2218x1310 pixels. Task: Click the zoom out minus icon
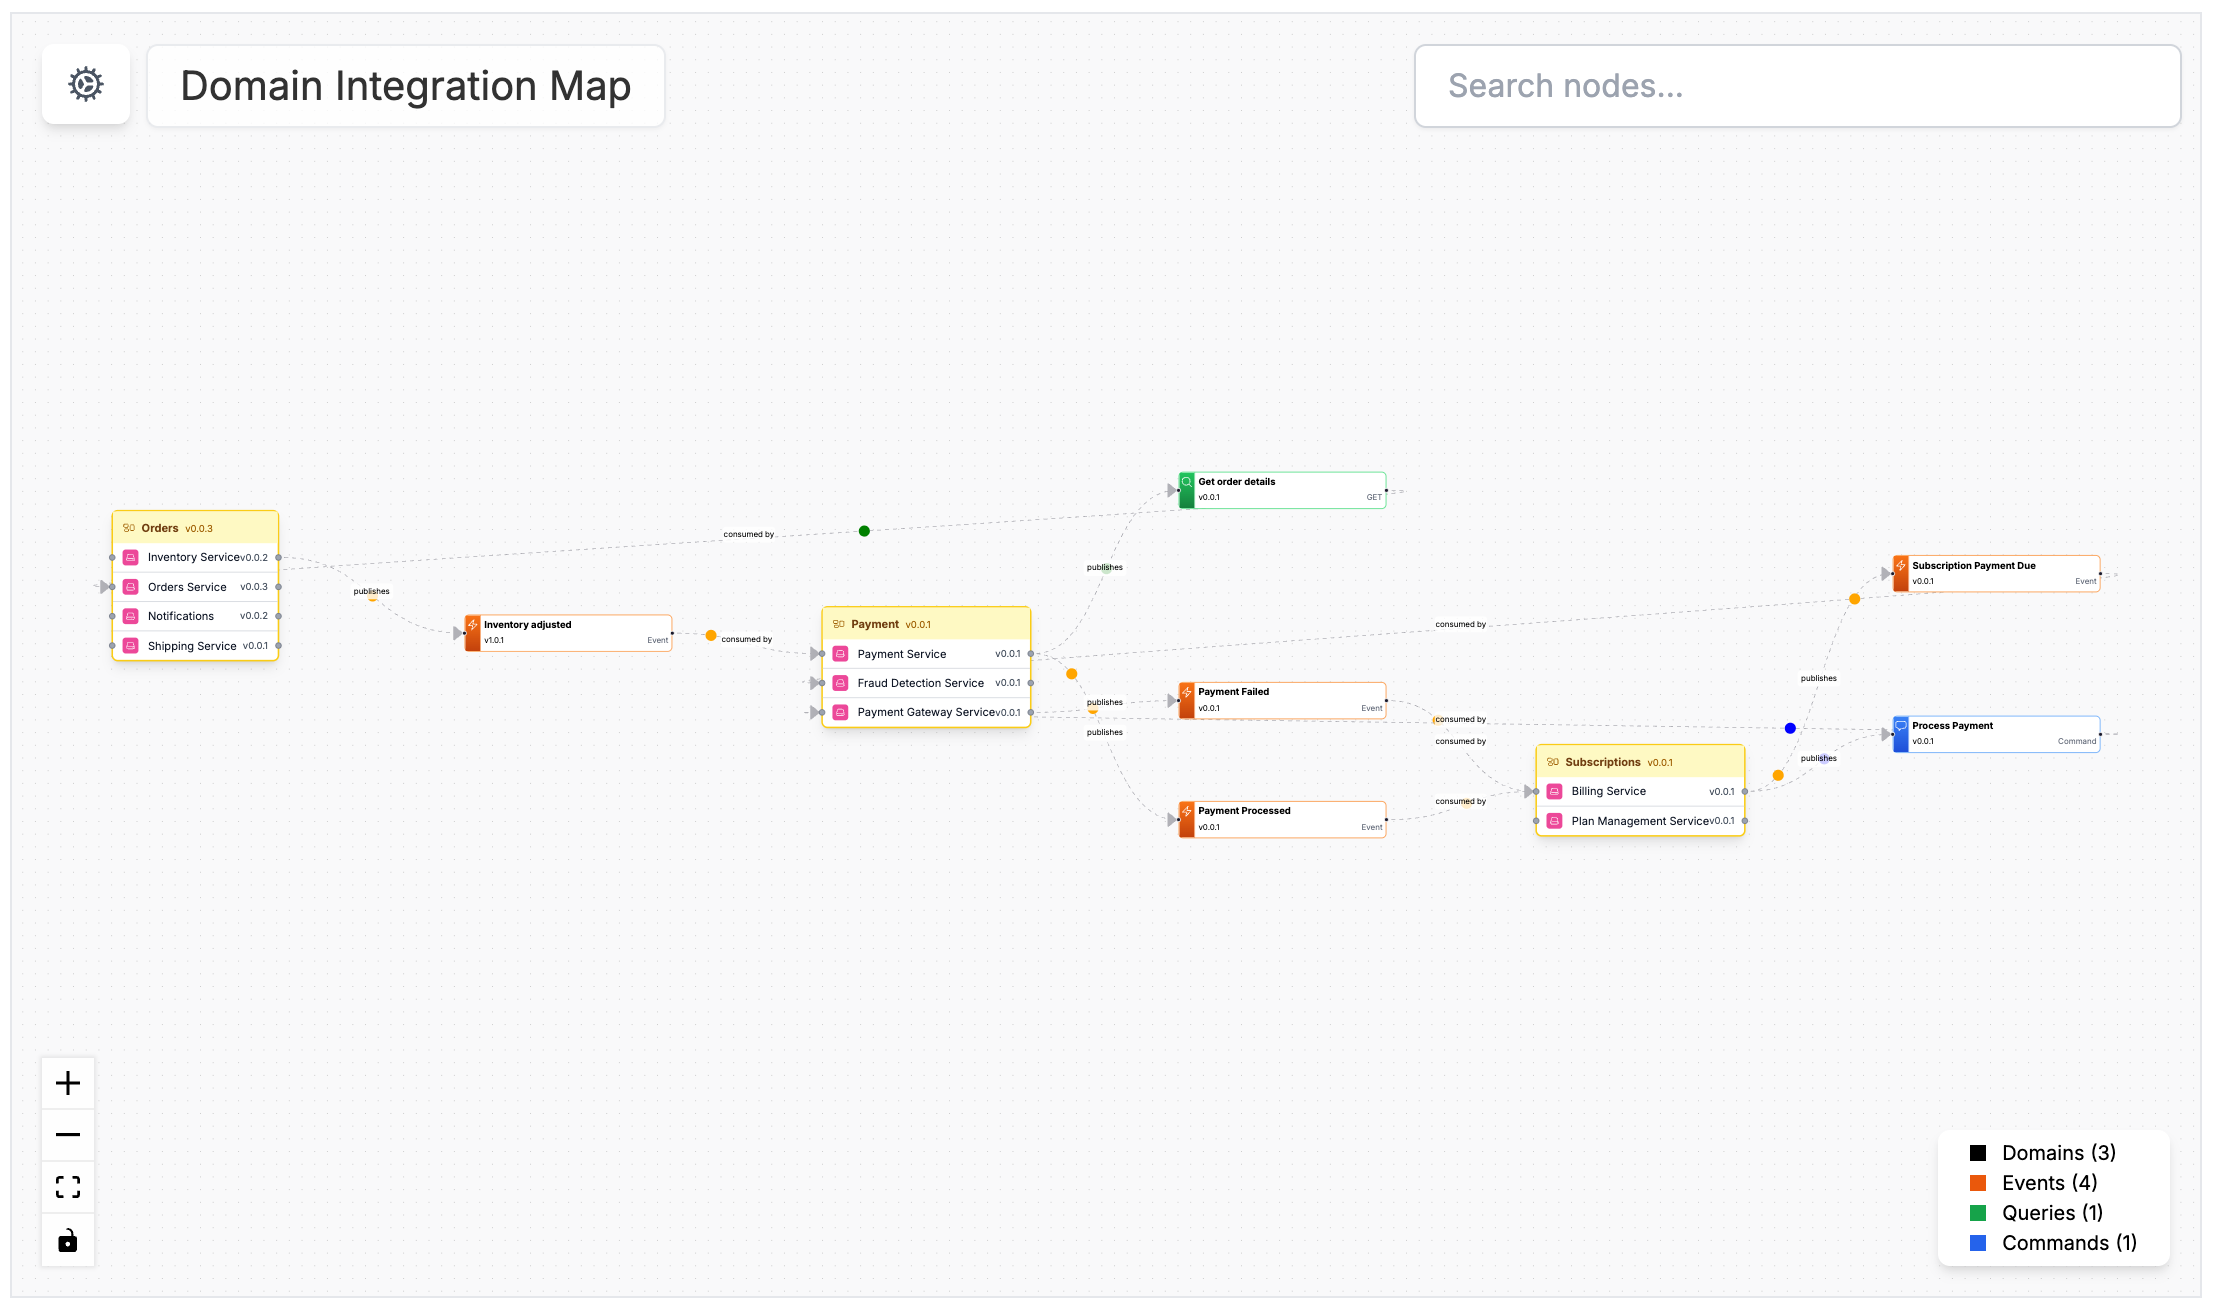(x=67, y=1135)
